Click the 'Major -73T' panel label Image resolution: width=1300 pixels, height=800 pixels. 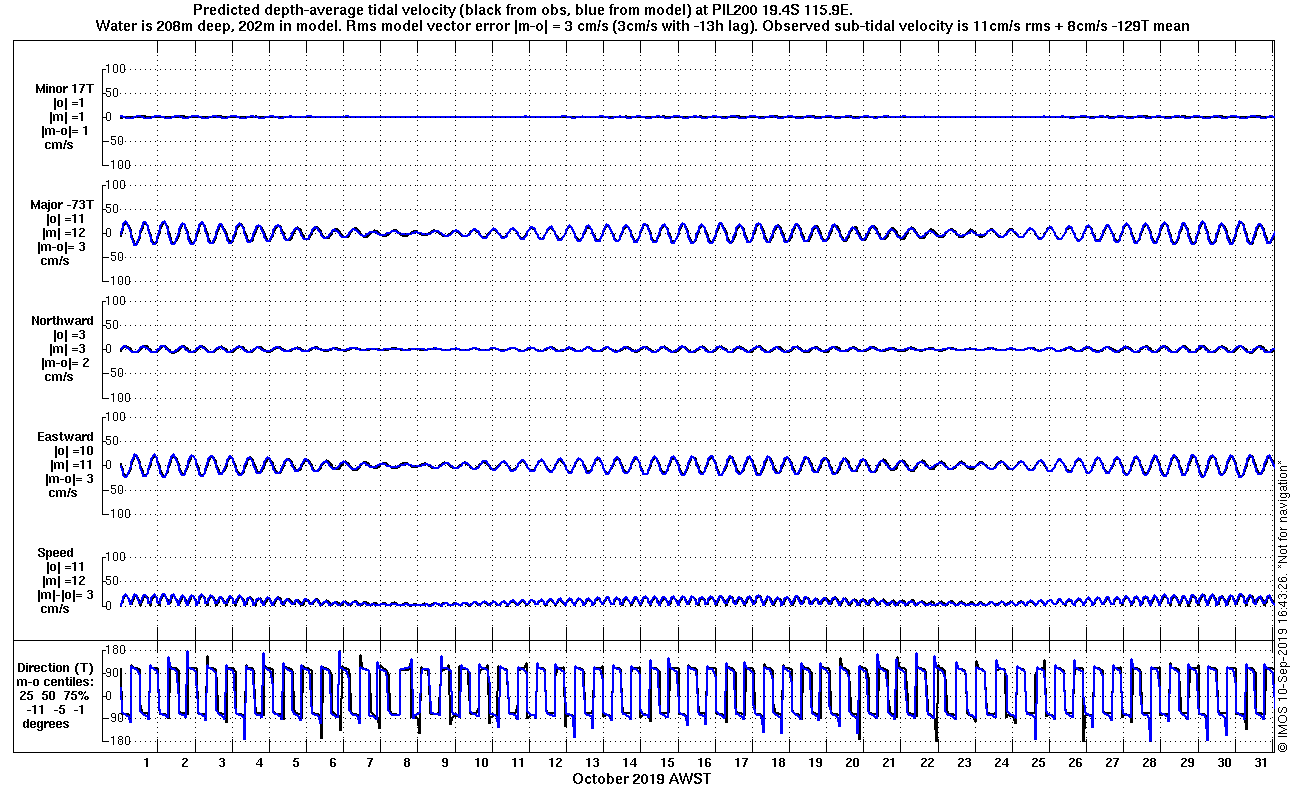tap(62, 205)
